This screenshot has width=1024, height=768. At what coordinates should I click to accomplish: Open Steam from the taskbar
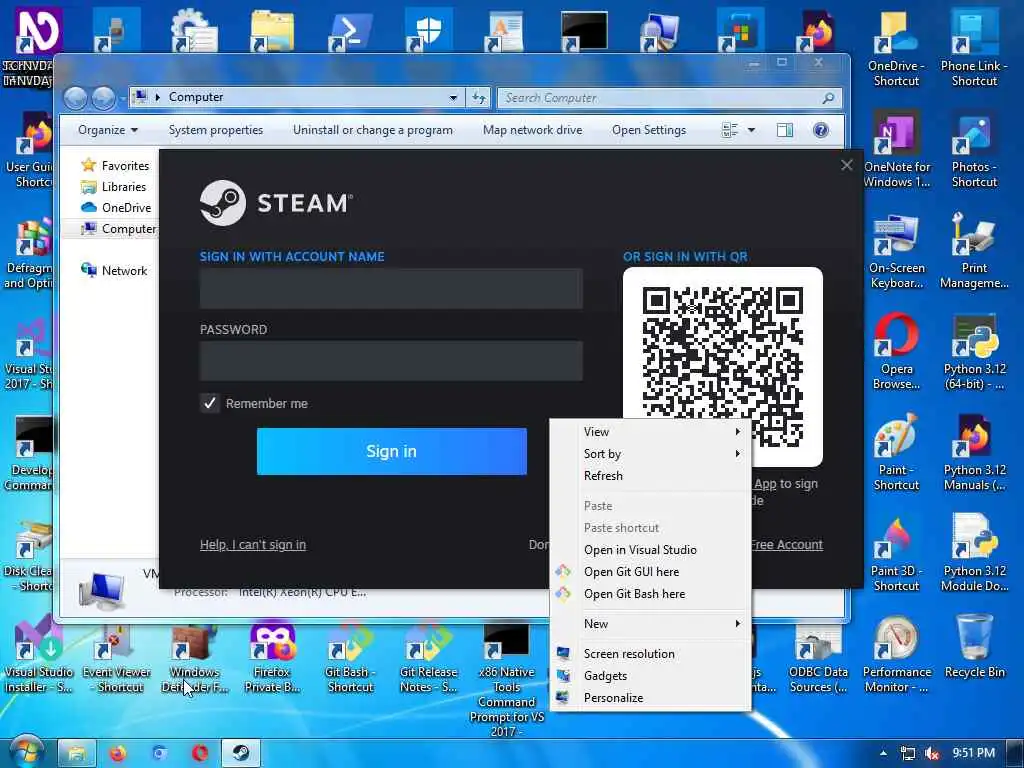[x=240, y=753]
